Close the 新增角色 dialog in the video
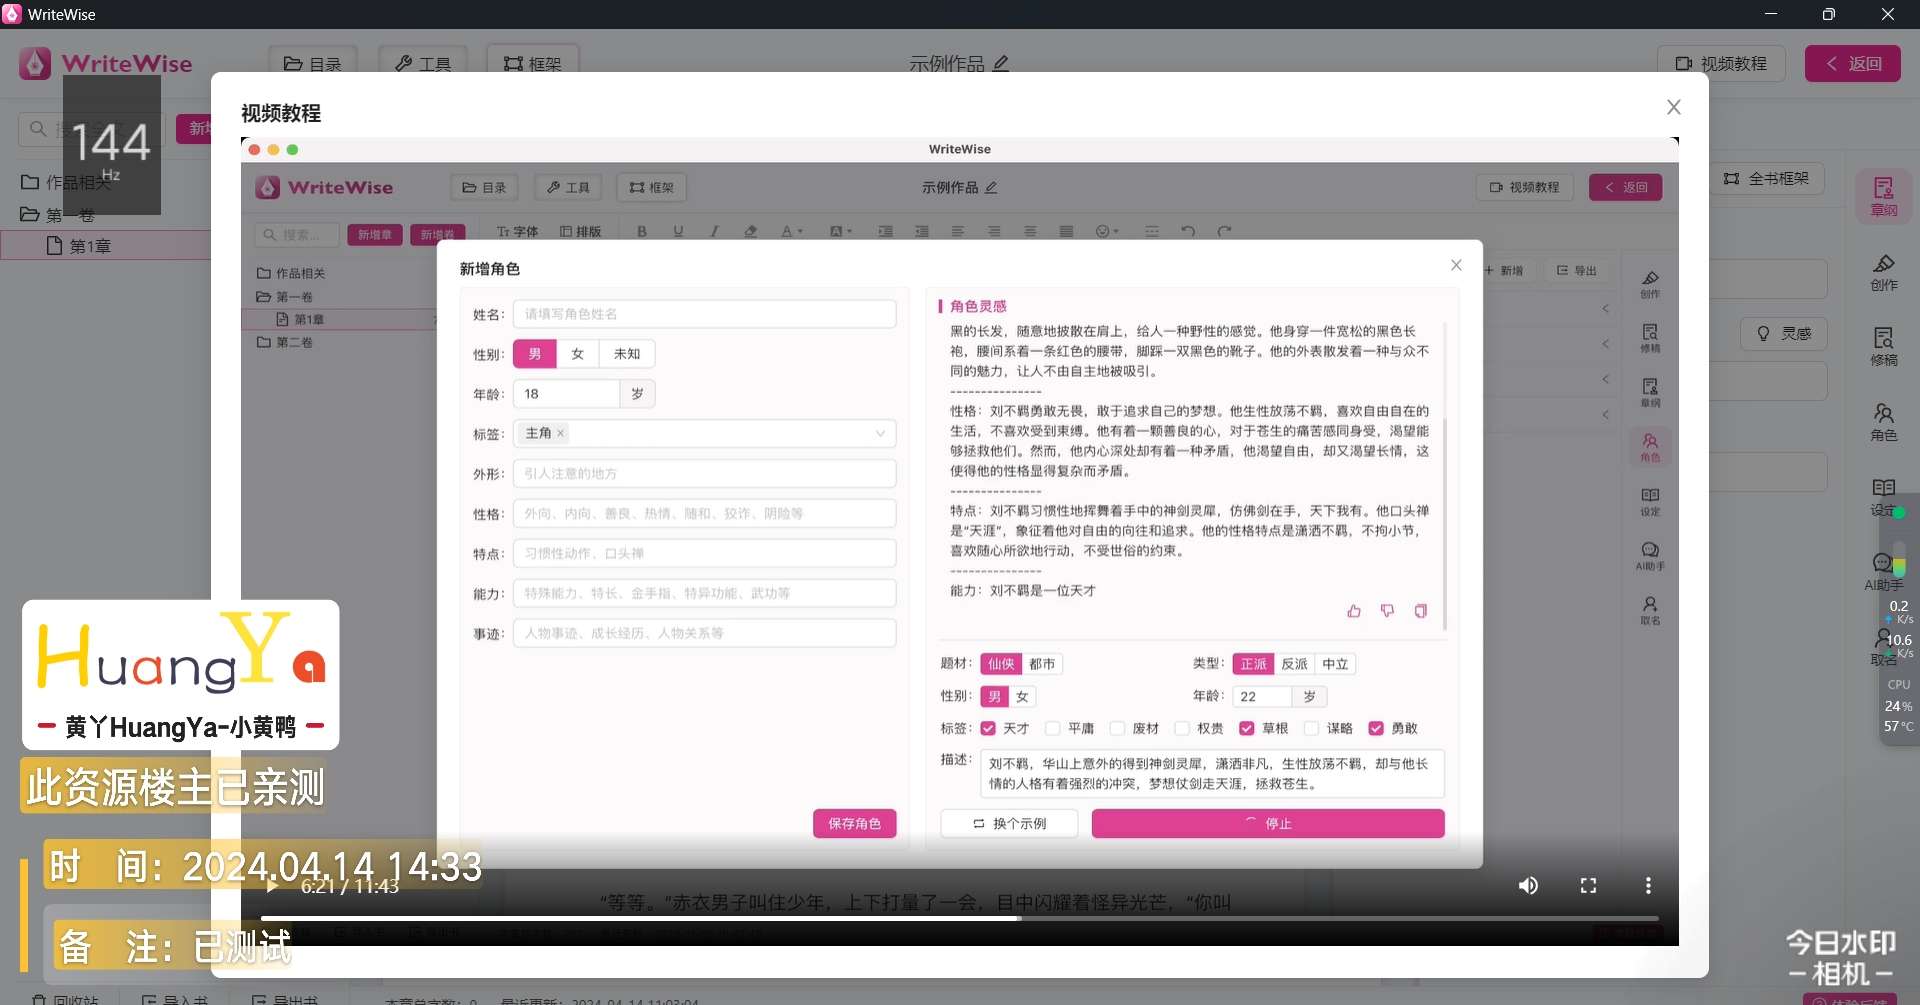This screenshot has width=1920, height=1005. click(1456, 265)
